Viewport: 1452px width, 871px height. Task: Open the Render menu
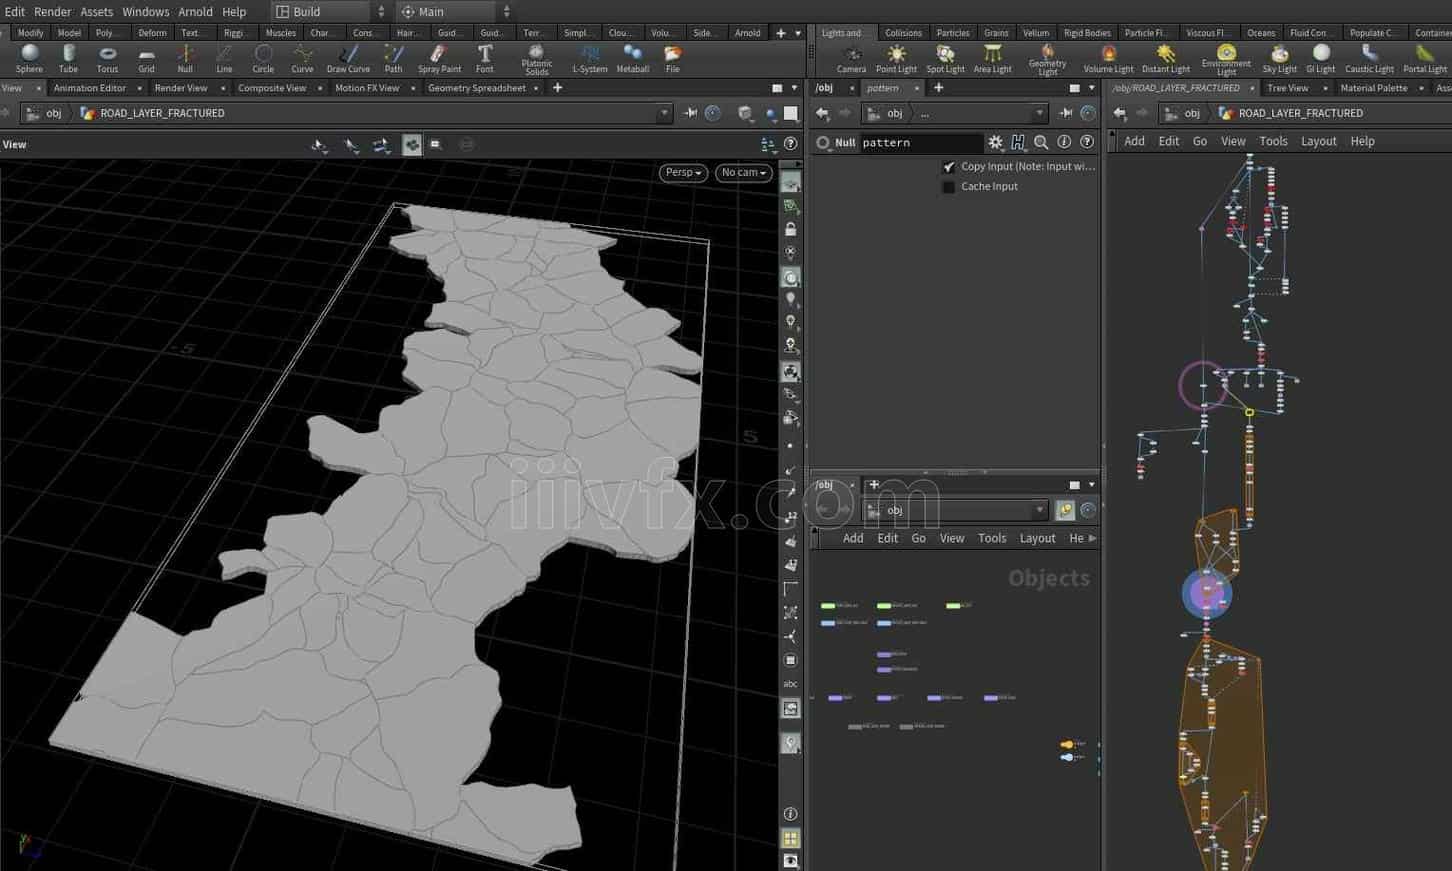click(52, 12)
